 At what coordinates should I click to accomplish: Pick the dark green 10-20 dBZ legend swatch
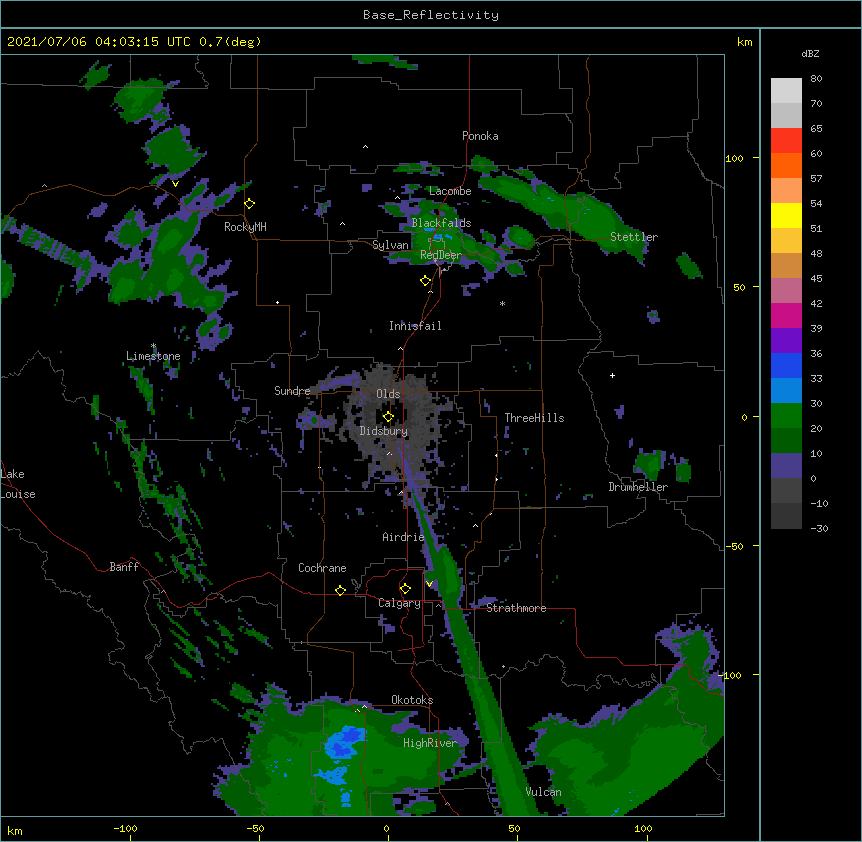click(x=786, y=440)
